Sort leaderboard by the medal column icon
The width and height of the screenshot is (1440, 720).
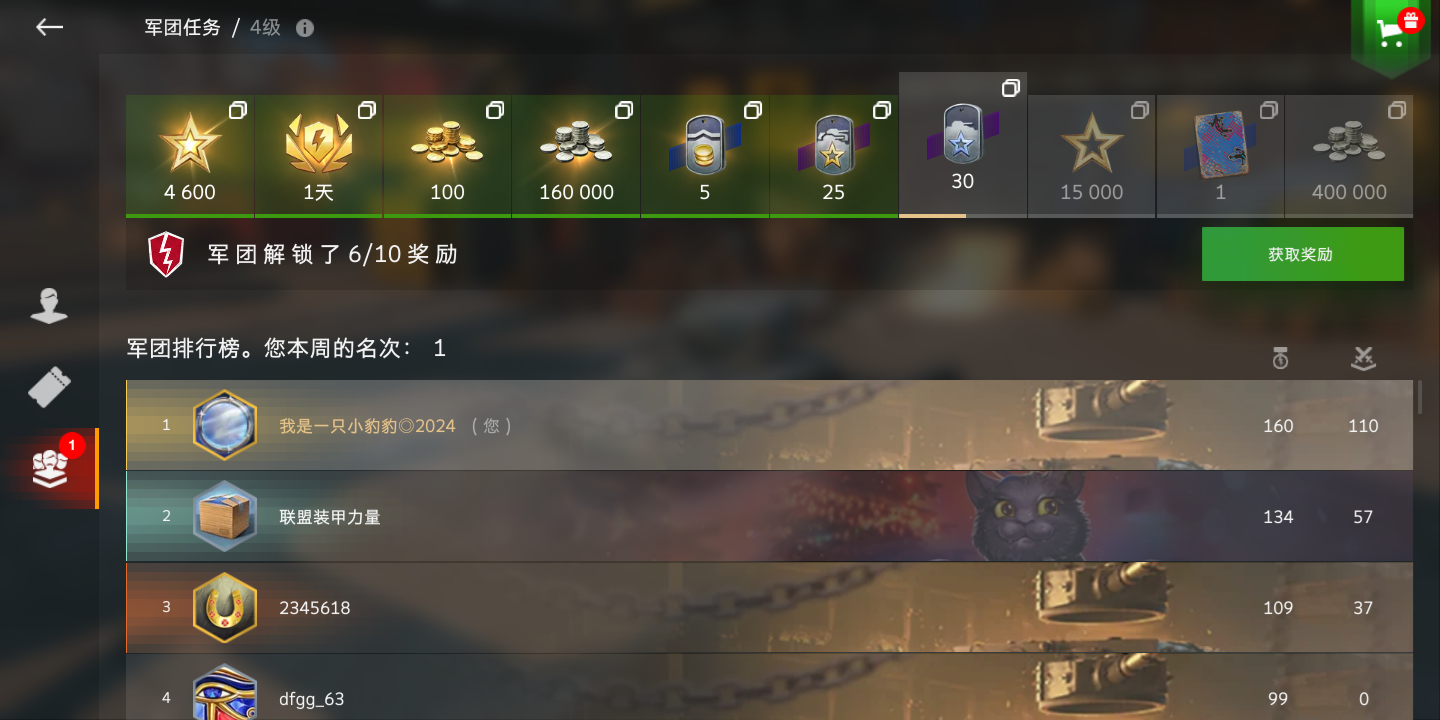coord(1280,357)
